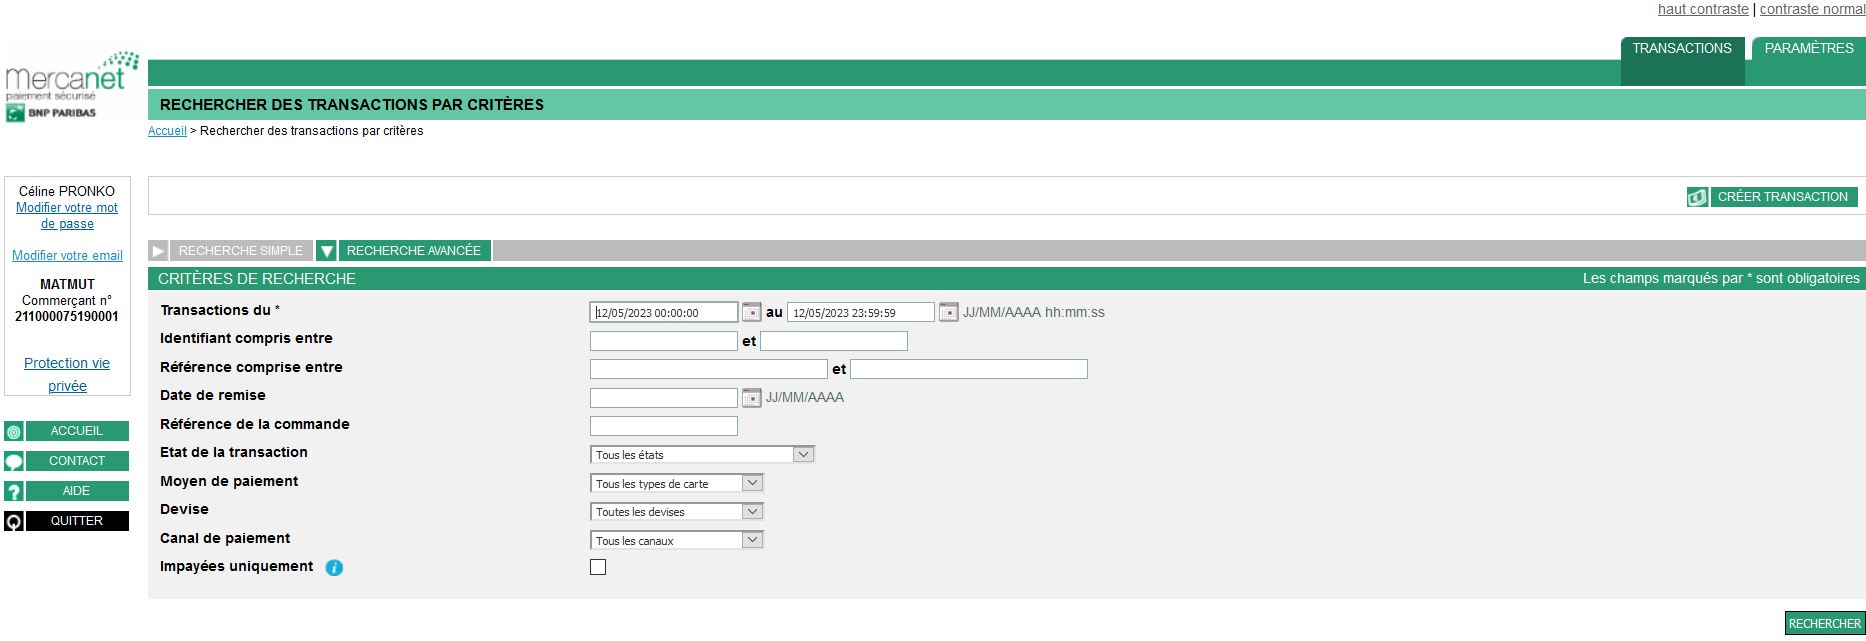Viewport: 1866px width, 641px height.
Task: Click the first Identifiant compris entre field
Action: (664, 341)
